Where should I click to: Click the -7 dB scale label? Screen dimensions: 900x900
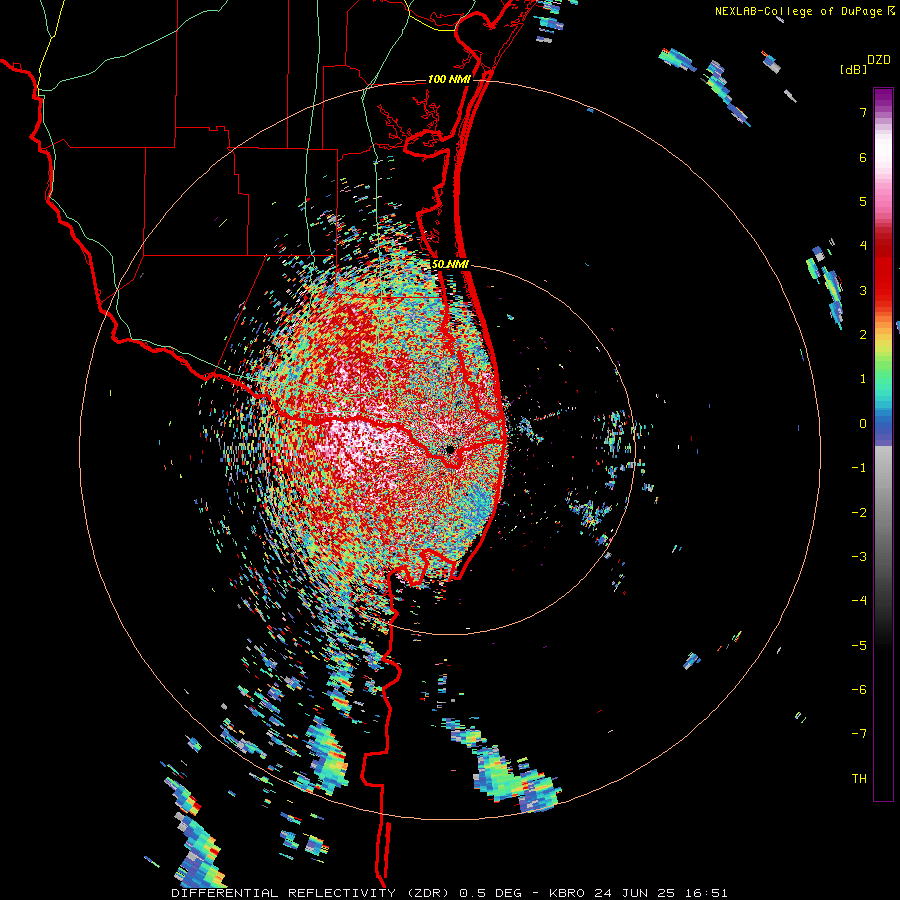(x=859, y=734)
